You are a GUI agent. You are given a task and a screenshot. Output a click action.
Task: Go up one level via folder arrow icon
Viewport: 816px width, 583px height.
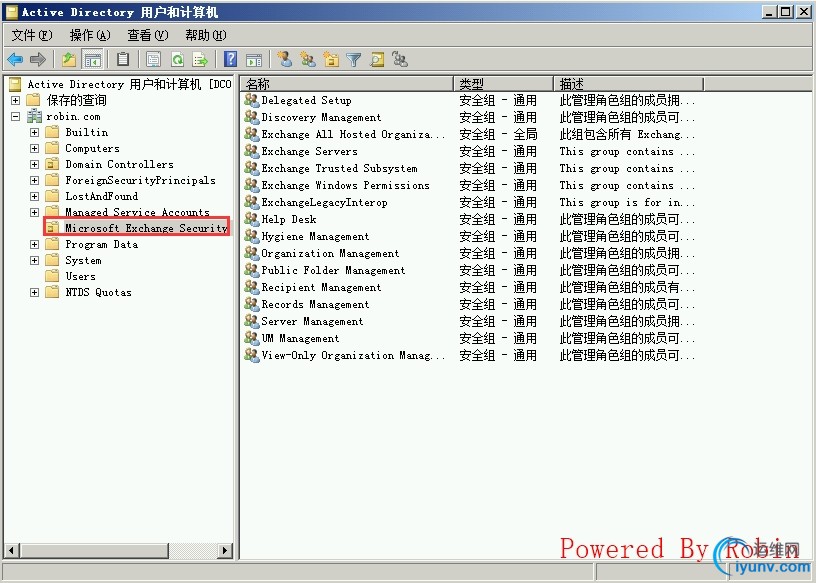point(69,59)
